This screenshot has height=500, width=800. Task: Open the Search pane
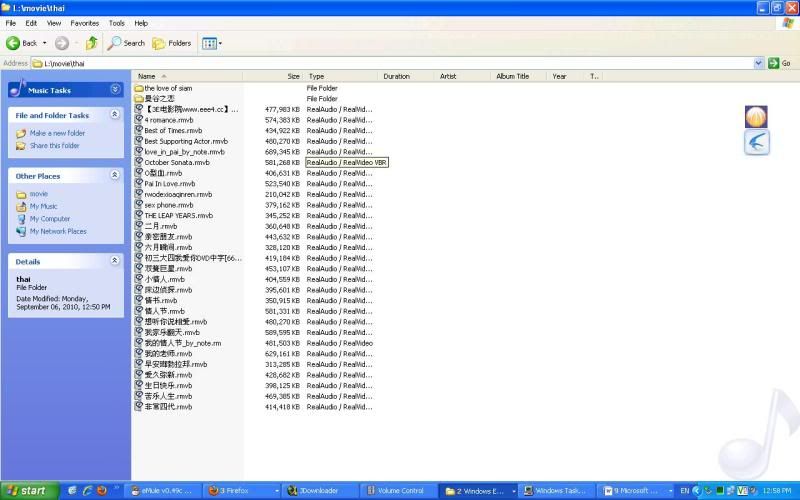(126, 43)
